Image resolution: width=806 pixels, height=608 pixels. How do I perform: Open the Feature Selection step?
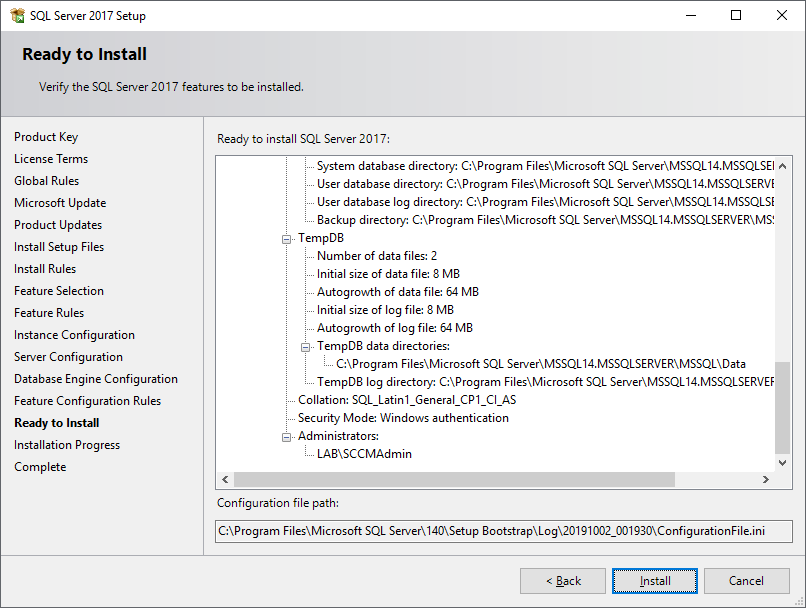point(59,291)
